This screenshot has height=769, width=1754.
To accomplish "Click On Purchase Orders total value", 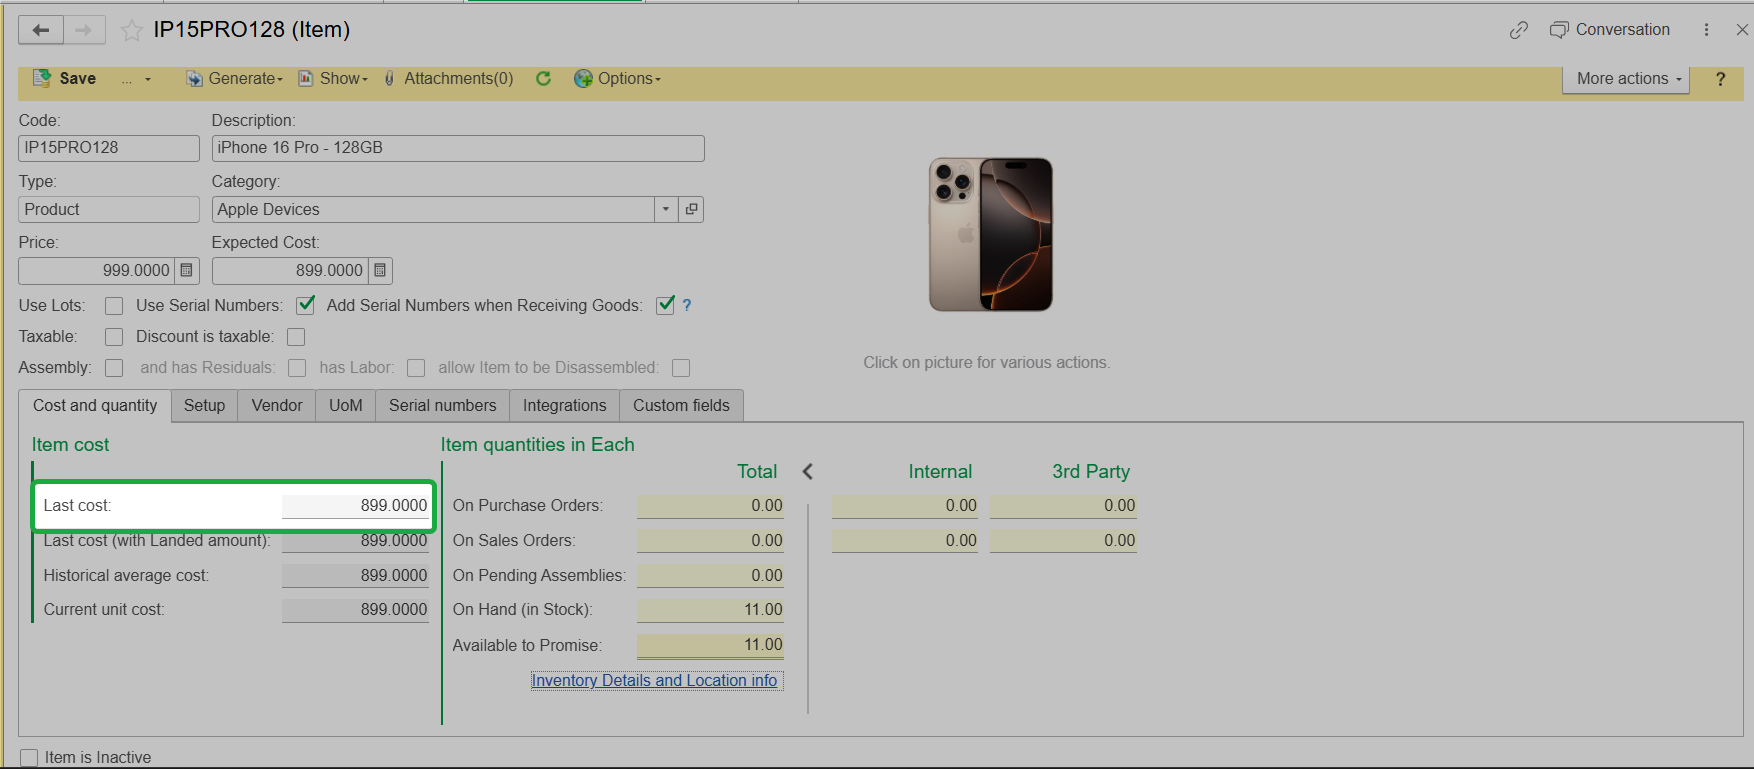I will (710, 506).
